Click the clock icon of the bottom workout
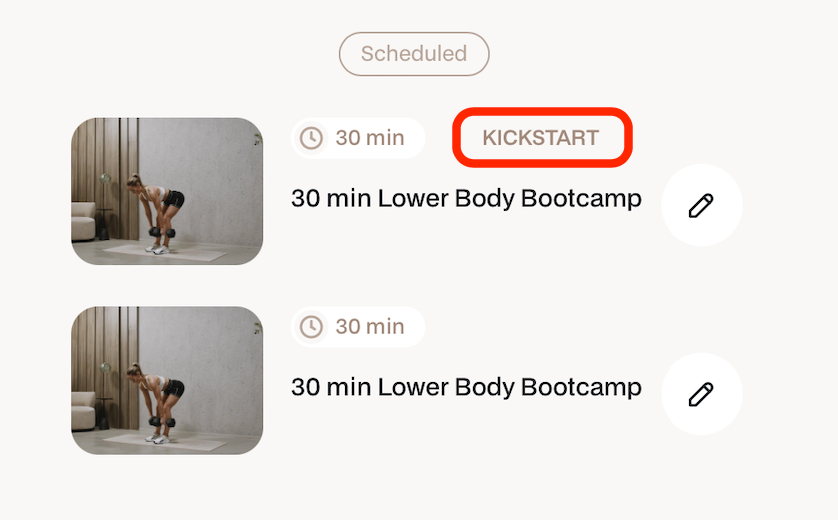The width and height of the screenshot is (838, 520). [311, 327]
